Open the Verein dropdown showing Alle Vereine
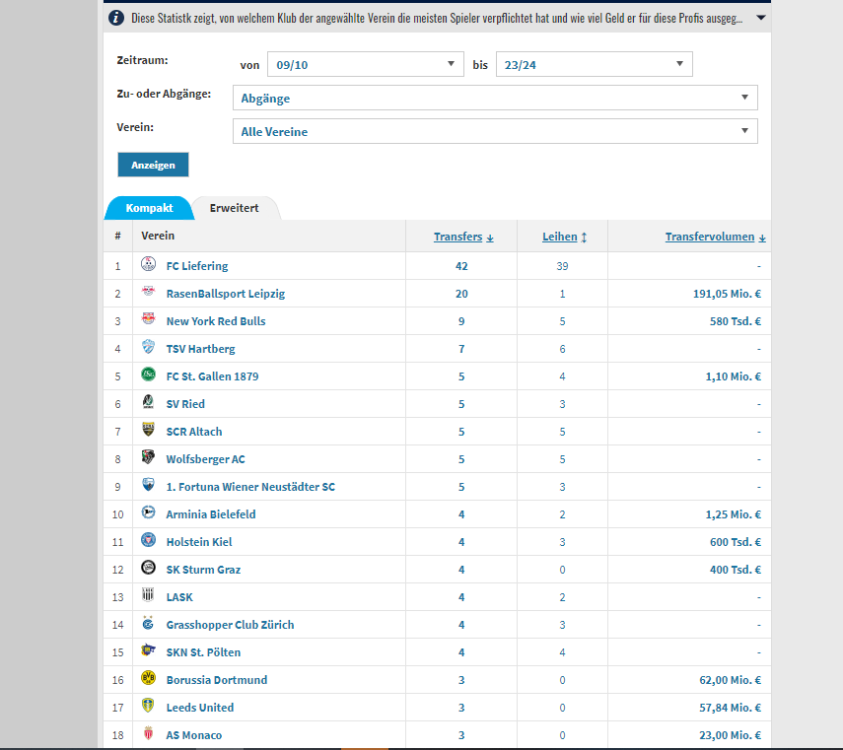The width and height of the screenshot is (843, 750). tap(494, 132)
